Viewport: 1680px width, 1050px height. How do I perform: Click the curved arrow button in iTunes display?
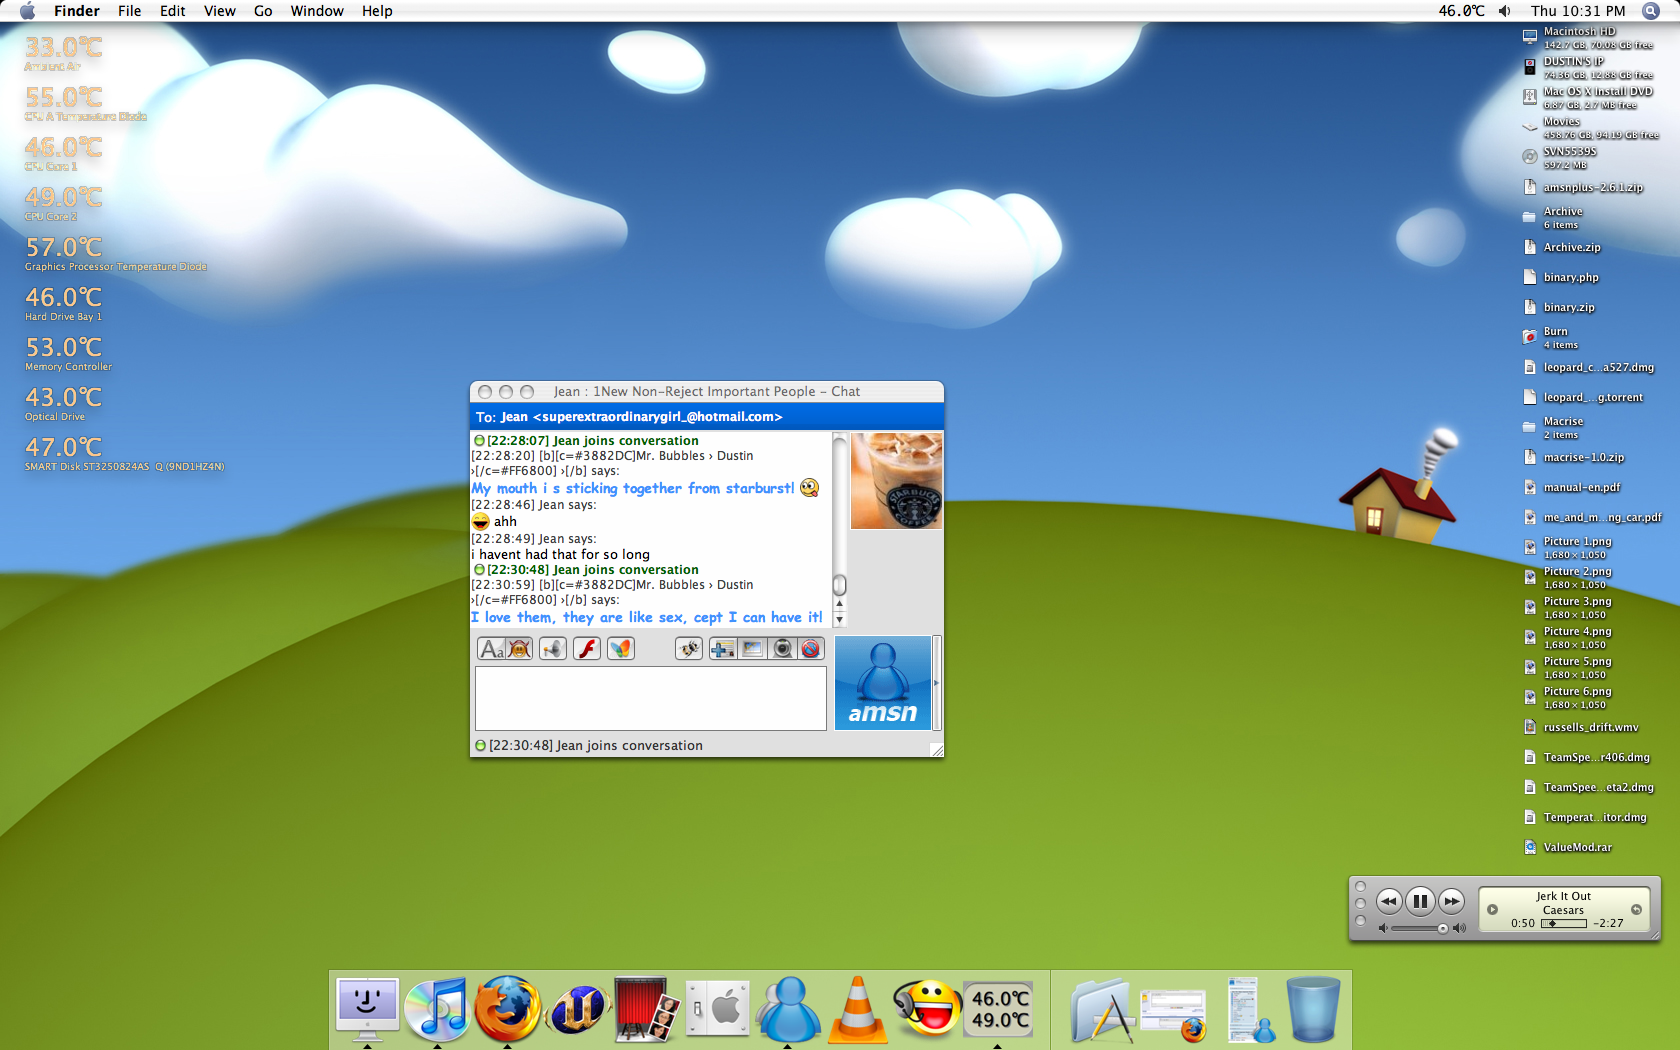tap(1636, 909)
